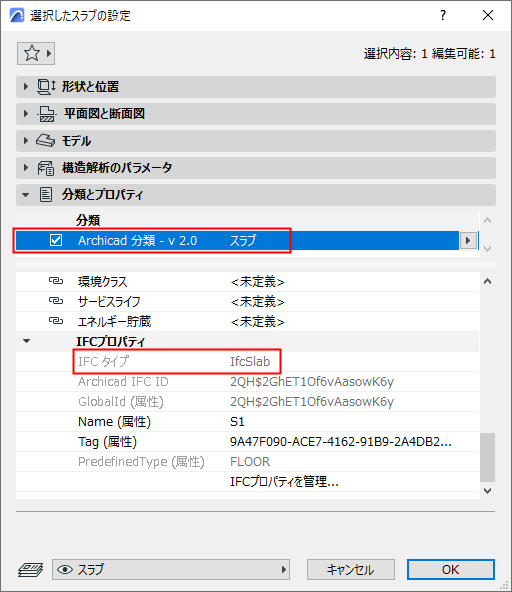512x592 pixels.
Task: Click the キャンセル button
Action: coord(351,570)
